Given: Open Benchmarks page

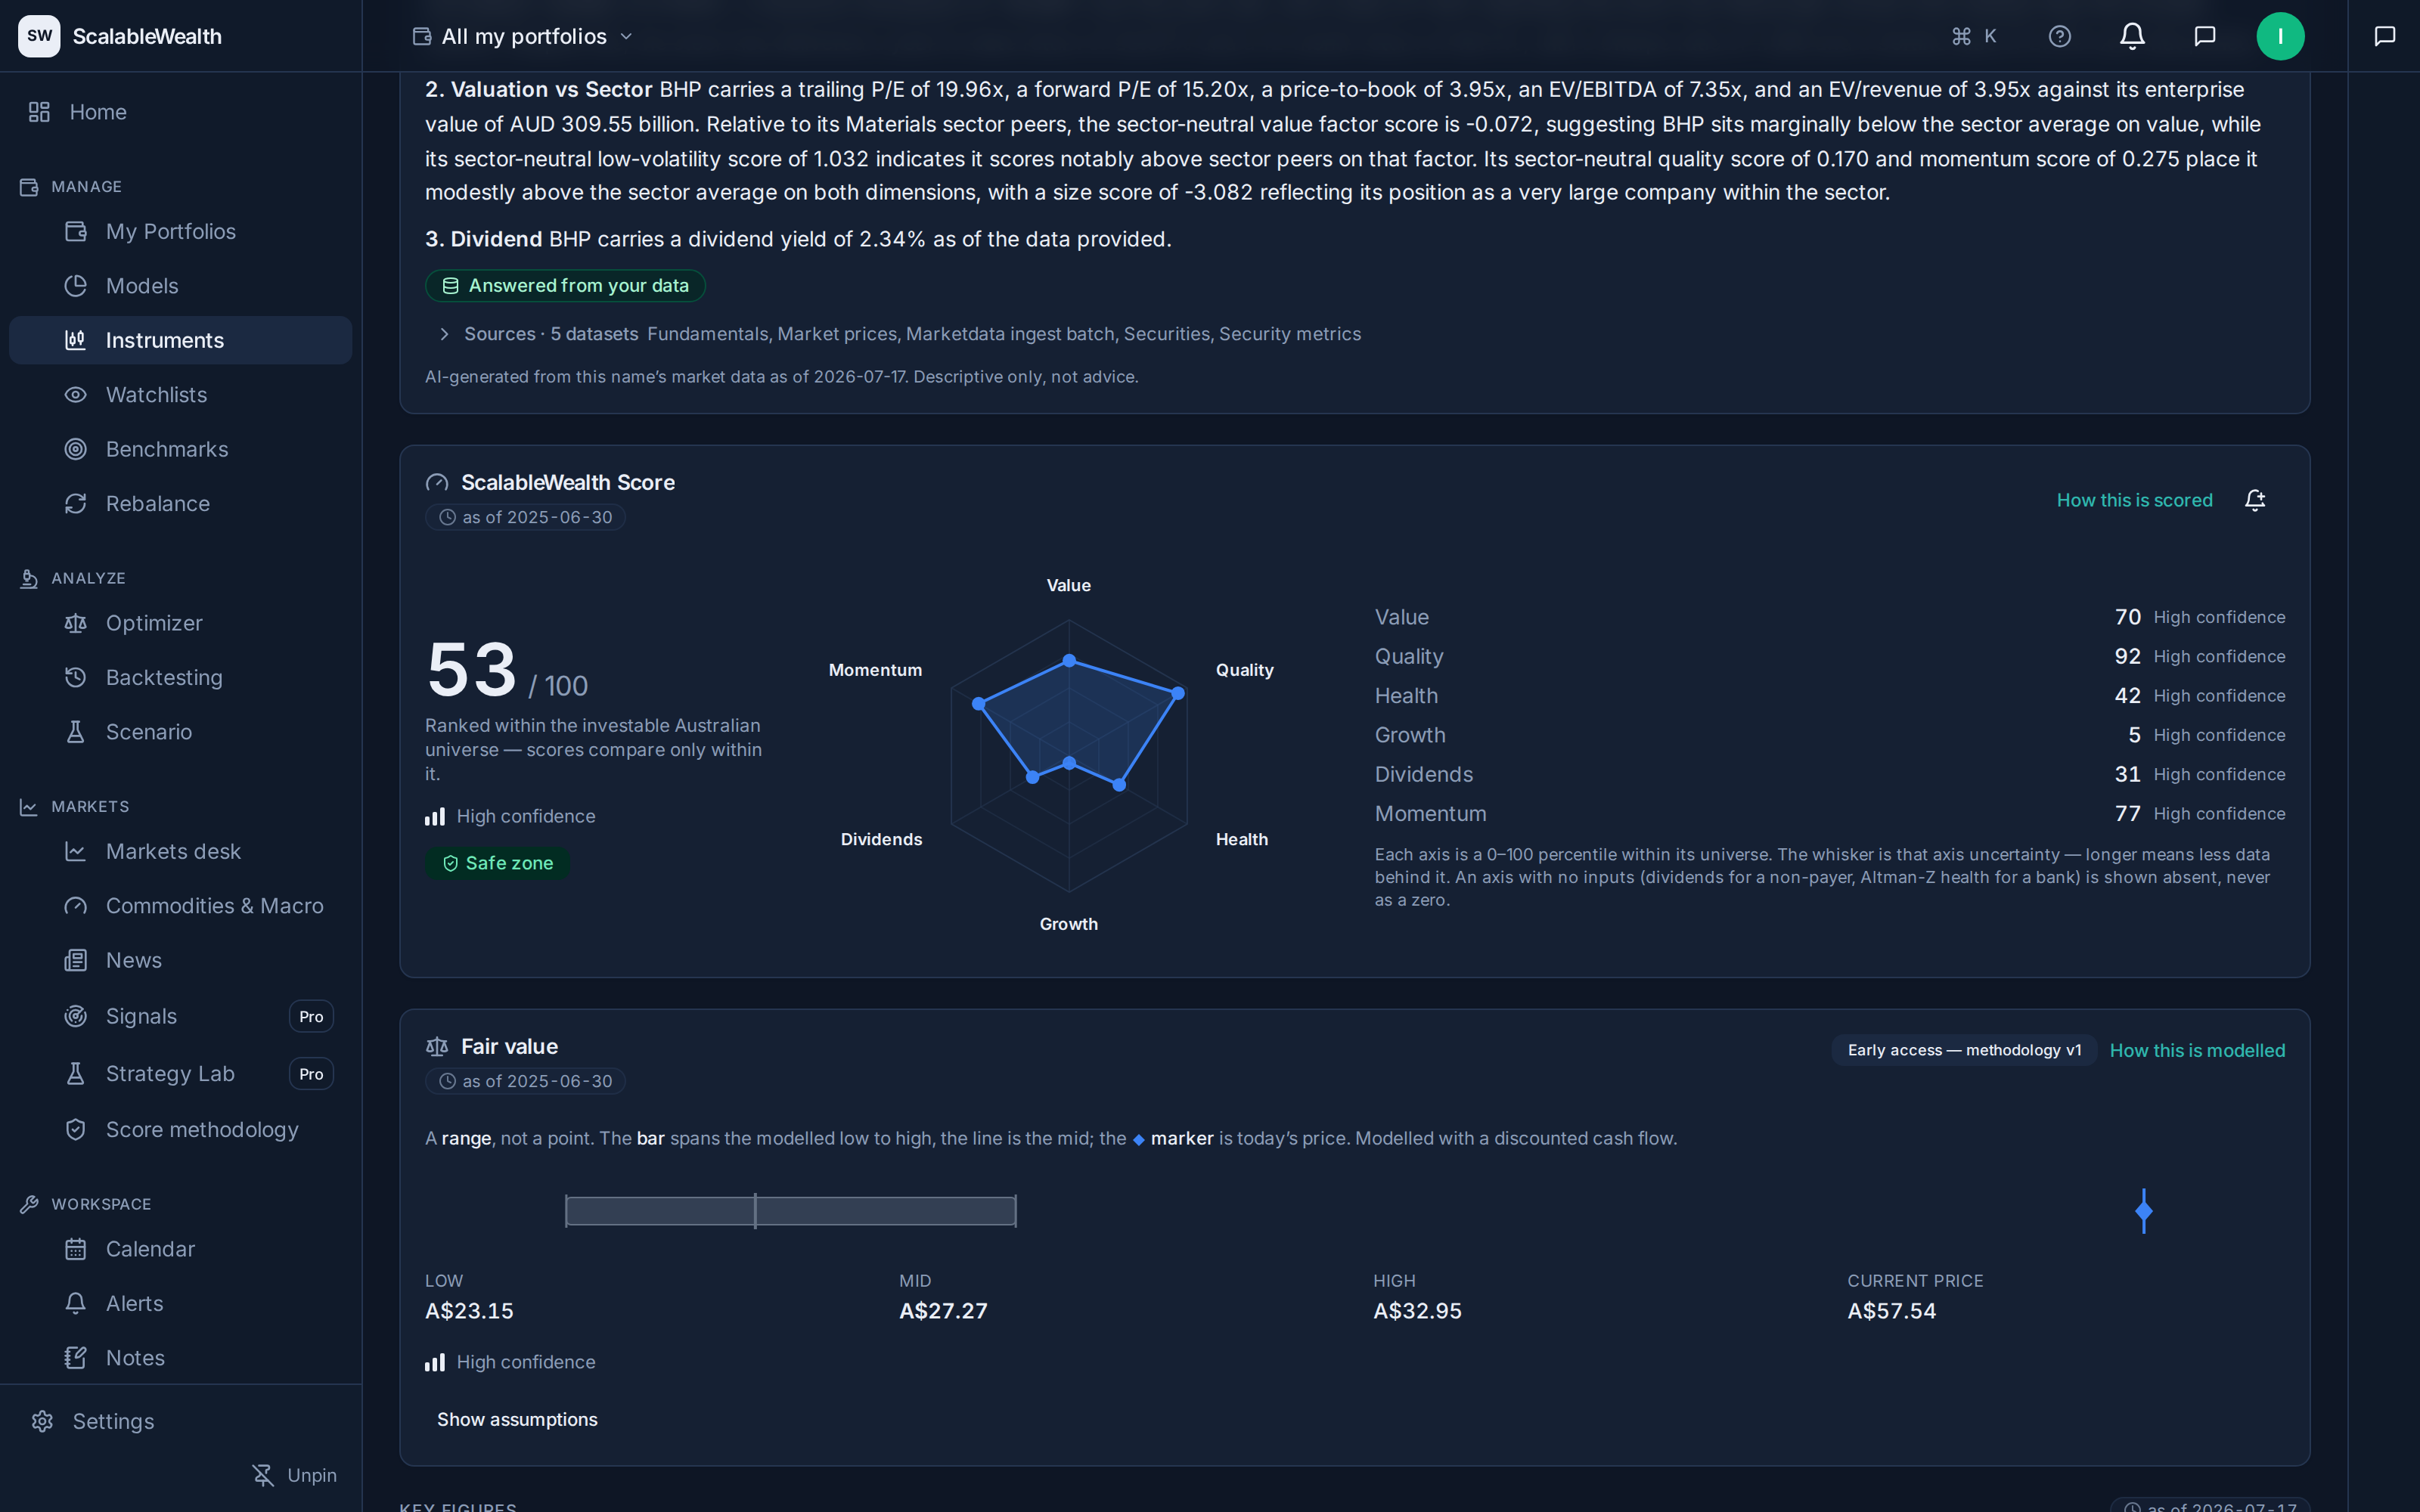Looking at the screenshot, I should click(x=180, y=449).
